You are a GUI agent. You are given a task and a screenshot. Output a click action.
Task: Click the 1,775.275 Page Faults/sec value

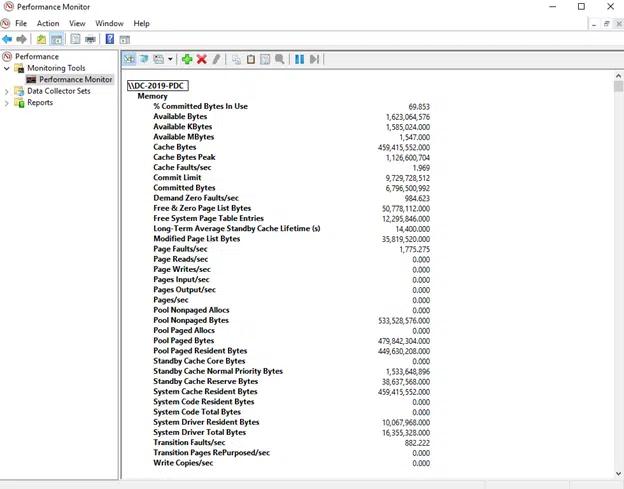[415, 249]
